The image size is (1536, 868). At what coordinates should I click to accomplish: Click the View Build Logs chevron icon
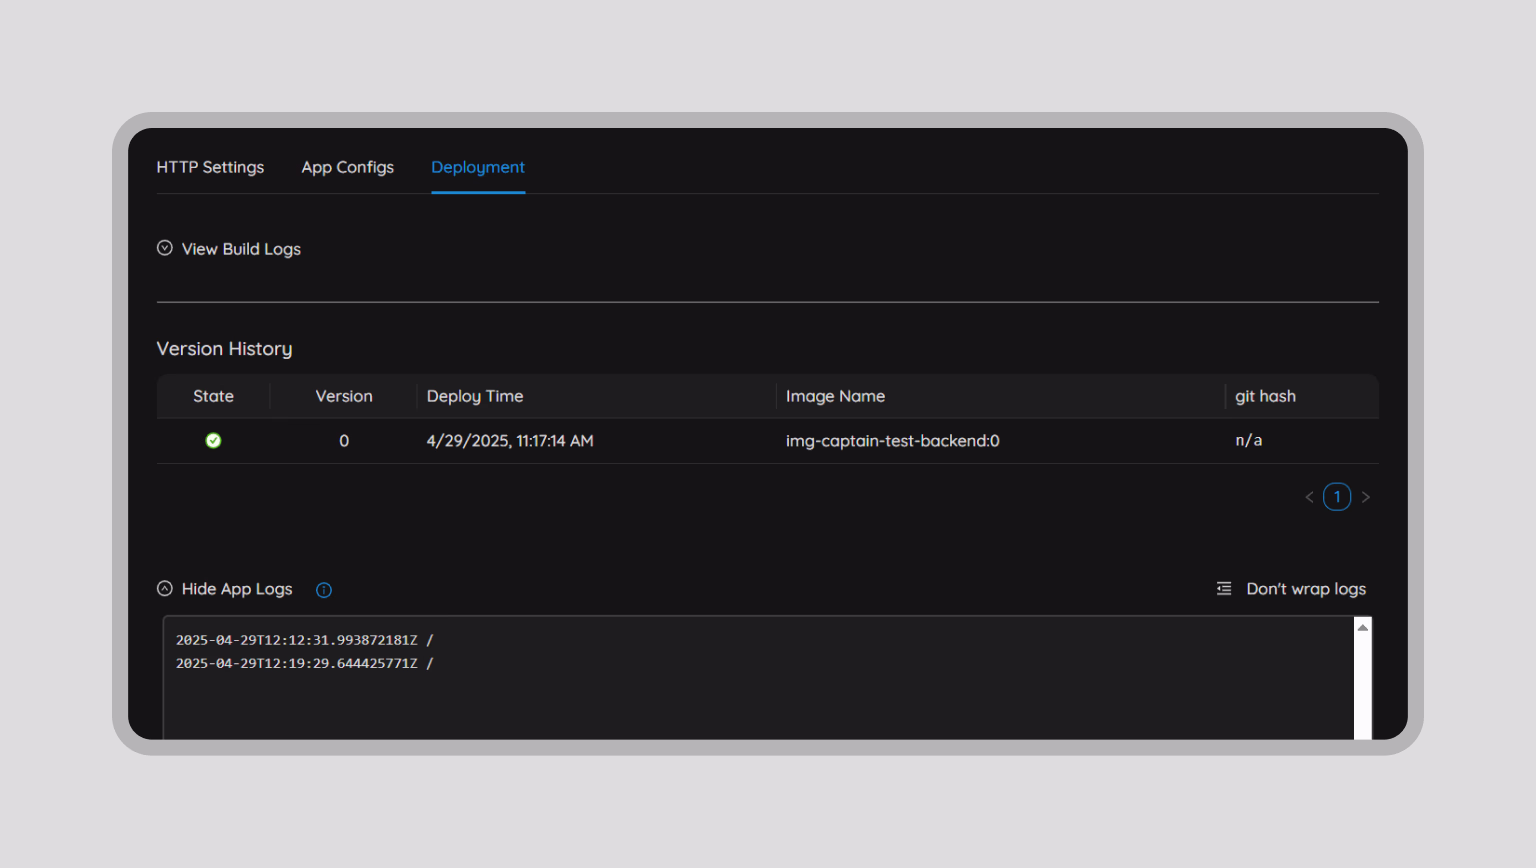point(165,248)
